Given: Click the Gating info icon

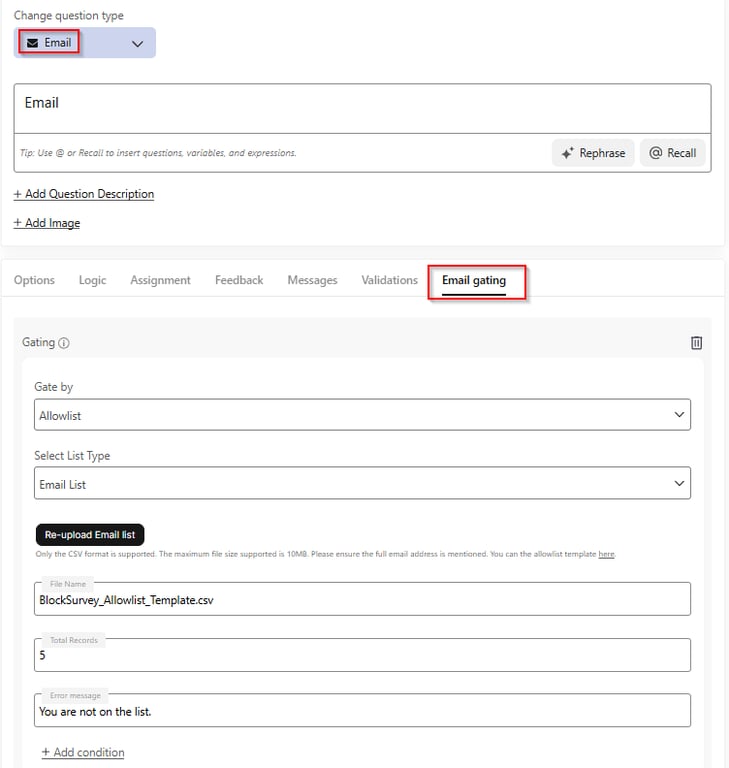Looking at the screenshot, I should click(x=64, y=343).
